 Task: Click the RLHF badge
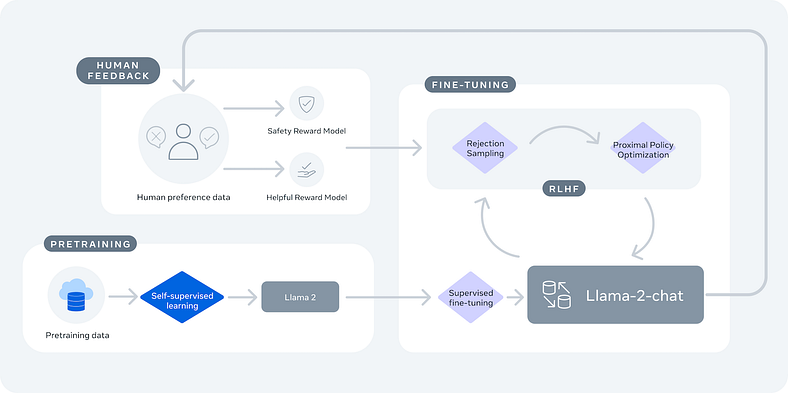(564, 188)
